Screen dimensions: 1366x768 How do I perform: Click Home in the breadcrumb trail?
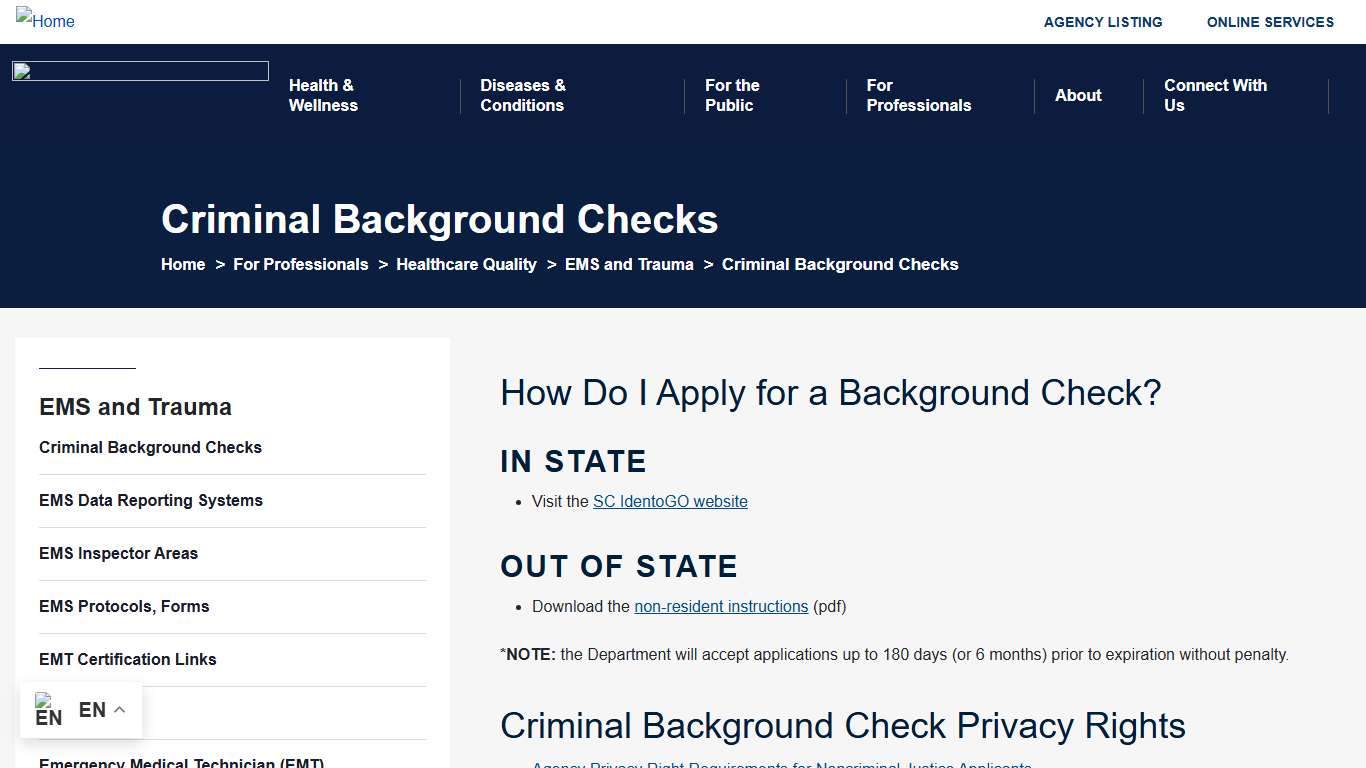(183, 264)
